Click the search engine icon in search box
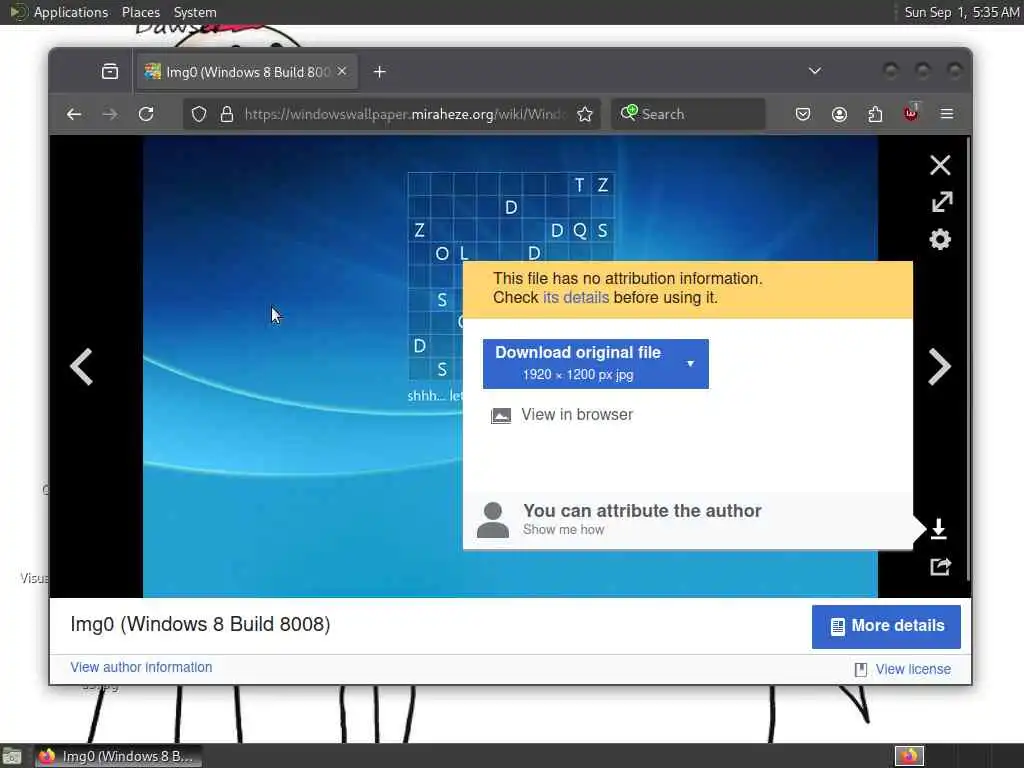Screen dimensions: 1024x768 click(629, 113)
